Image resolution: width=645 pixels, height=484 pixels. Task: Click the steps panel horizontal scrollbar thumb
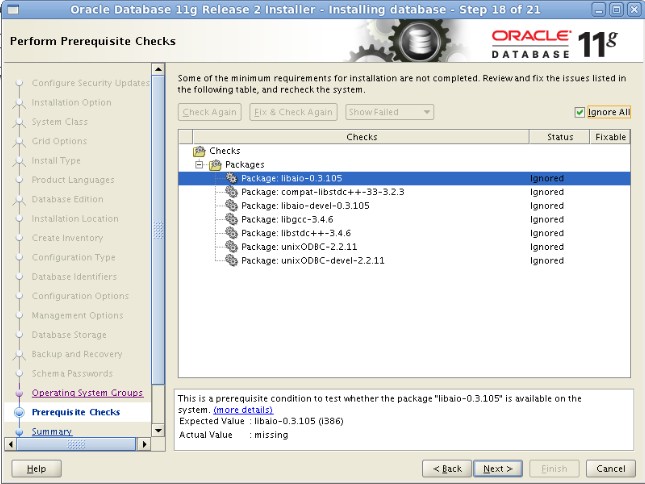76,444
